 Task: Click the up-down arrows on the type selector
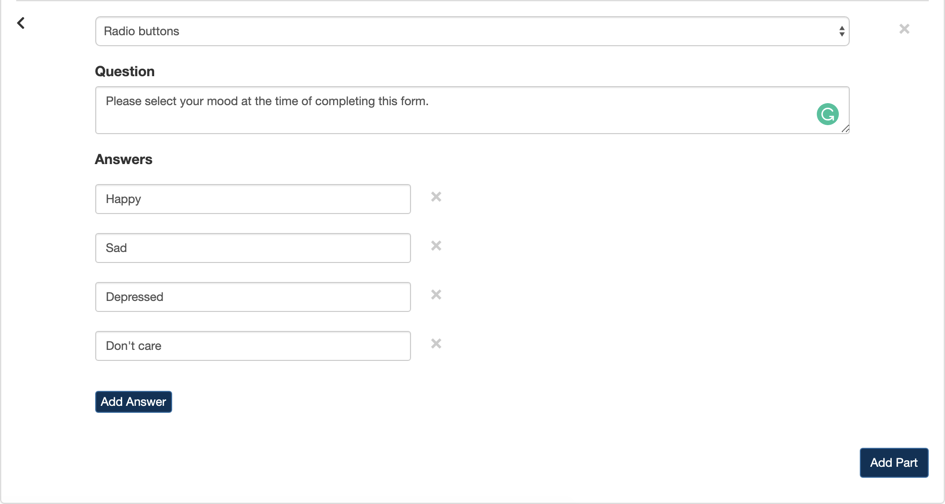pos(841,31)
